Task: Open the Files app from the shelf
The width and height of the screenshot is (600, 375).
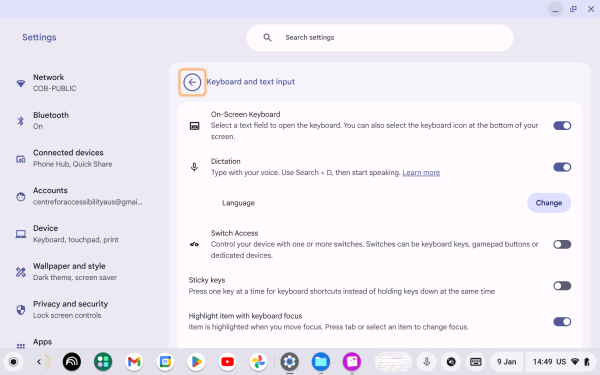Action: [x=321, y=362]
